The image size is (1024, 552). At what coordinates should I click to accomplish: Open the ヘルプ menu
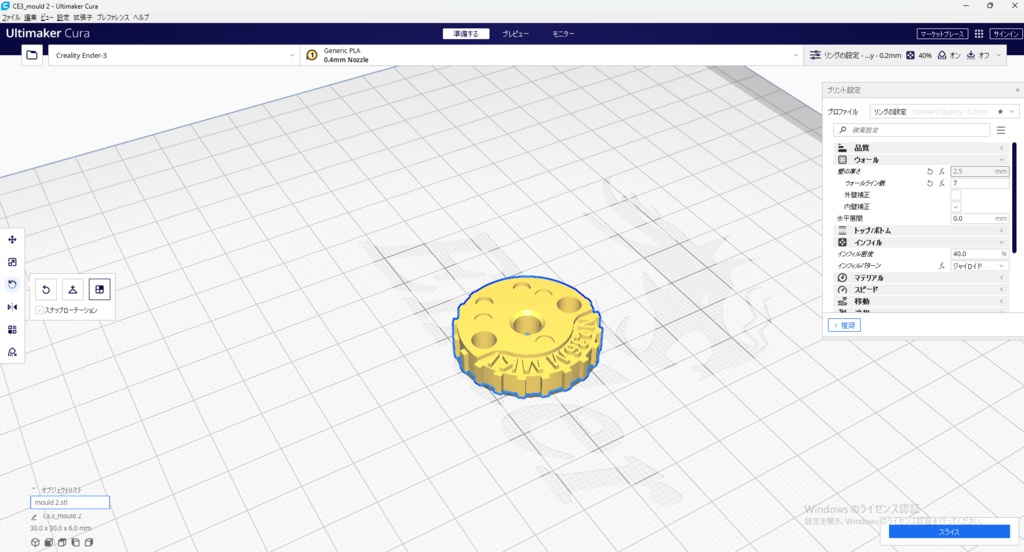[141, 18]
